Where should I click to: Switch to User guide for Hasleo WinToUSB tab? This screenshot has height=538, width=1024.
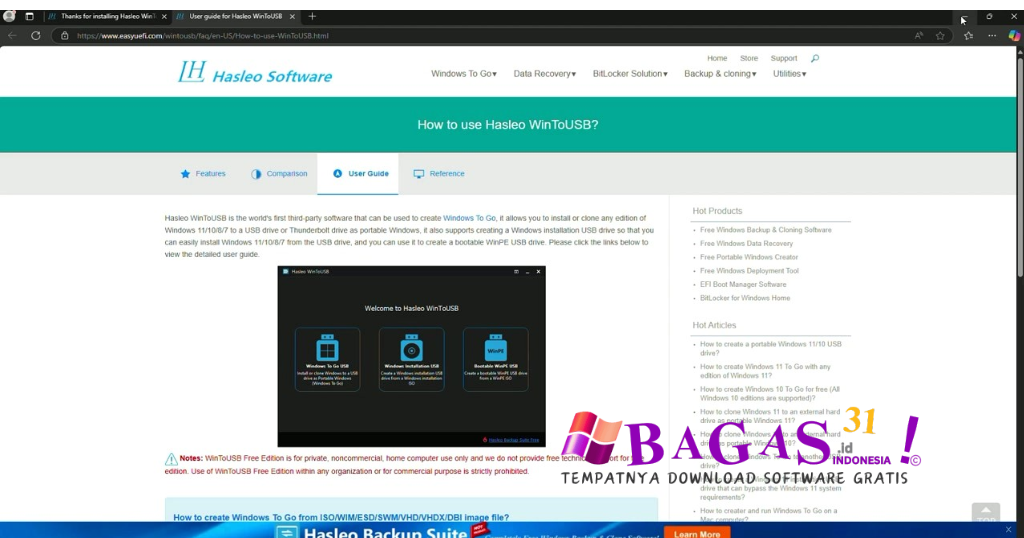click(x=235, y=16)
